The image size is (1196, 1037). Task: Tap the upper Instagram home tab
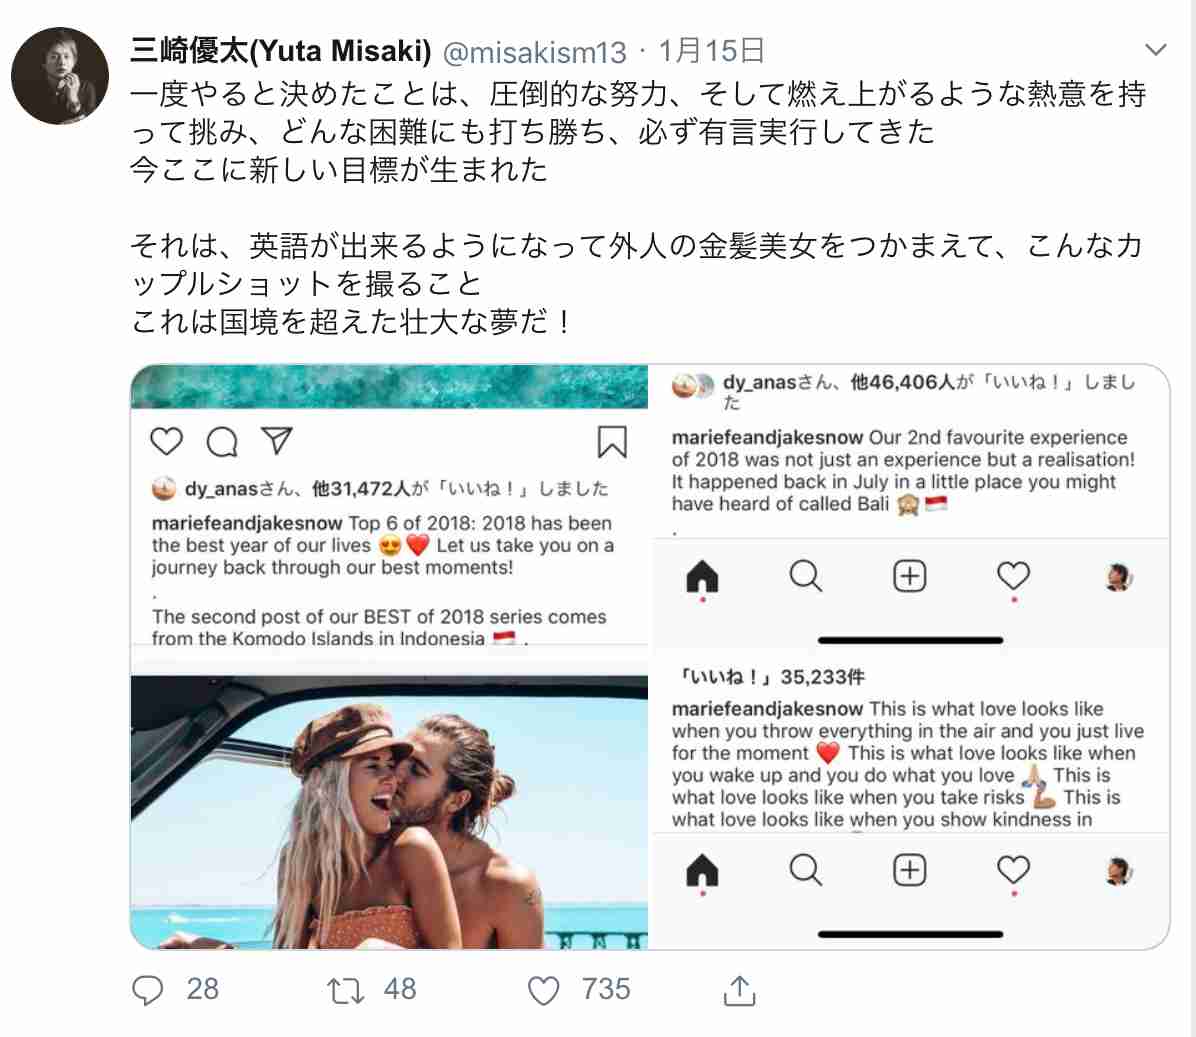702,576
